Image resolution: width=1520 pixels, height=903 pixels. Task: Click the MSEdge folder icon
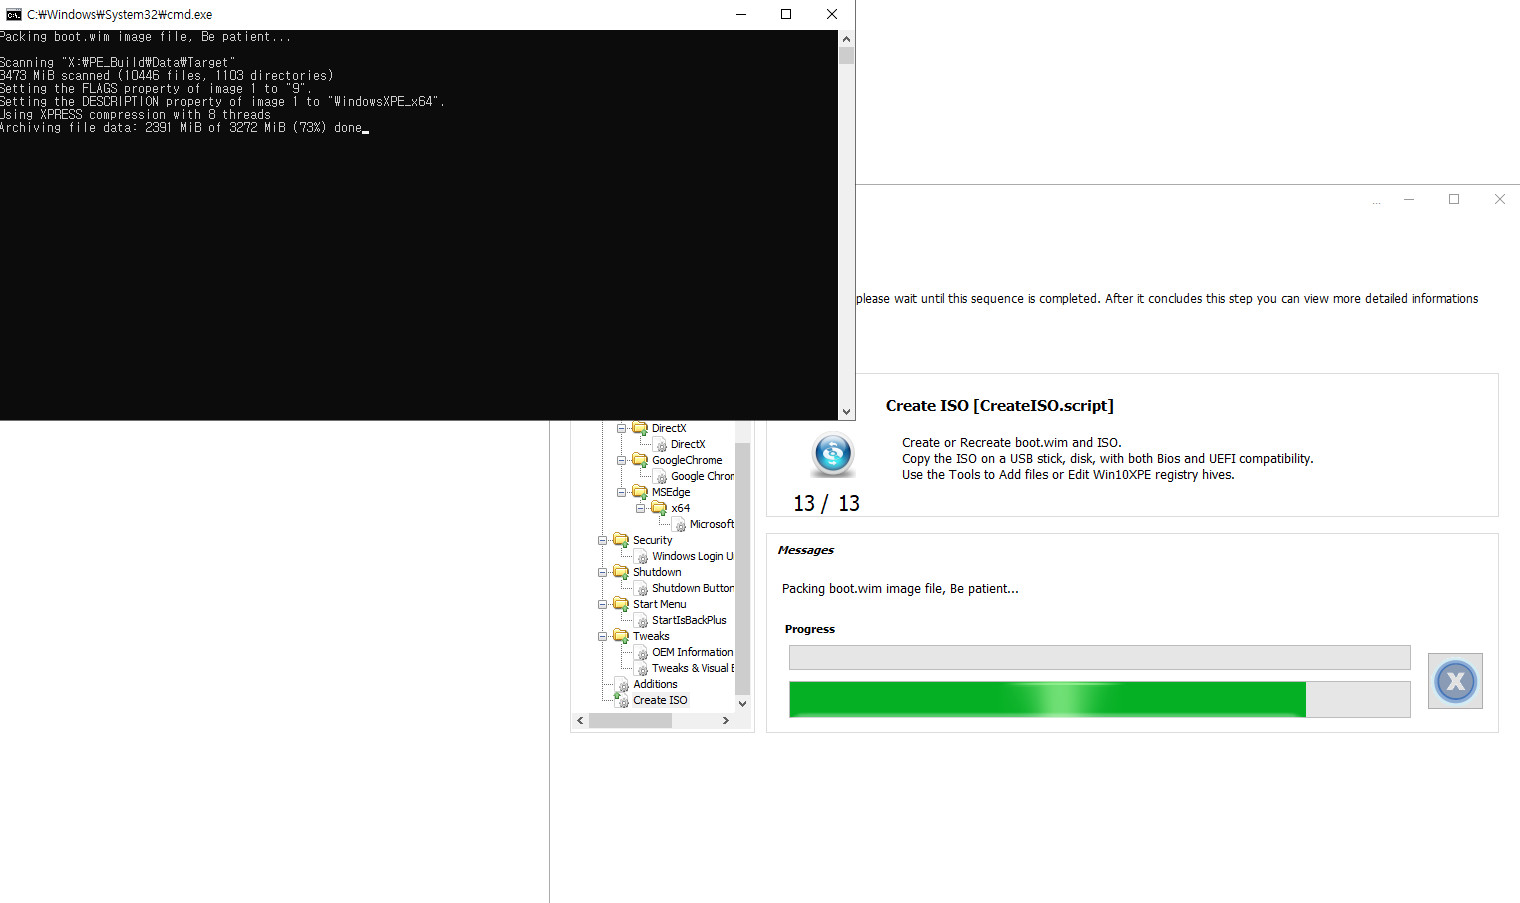coord(640,492)
